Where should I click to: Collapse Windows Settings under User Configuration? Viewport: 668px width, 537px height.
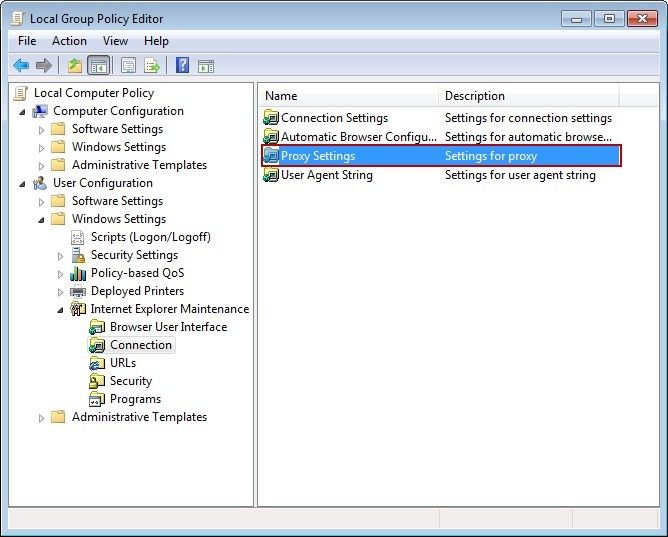point(41,220)
